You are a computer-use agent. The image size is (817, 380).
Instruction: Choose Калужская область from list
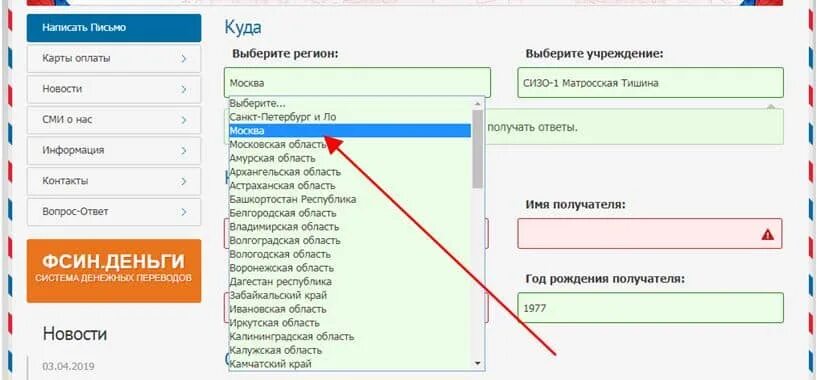click(x=350, y=350)
